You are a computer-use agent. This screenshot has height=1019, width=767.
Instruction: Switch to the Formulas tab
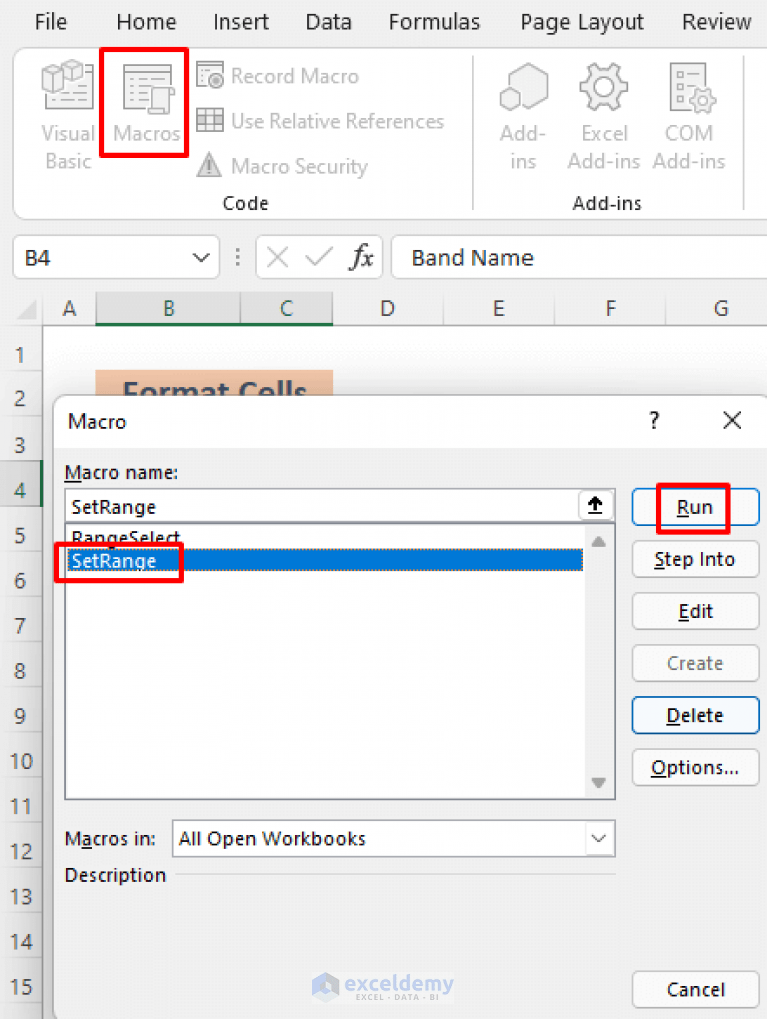pyautogui.click(x=434, y=21)
